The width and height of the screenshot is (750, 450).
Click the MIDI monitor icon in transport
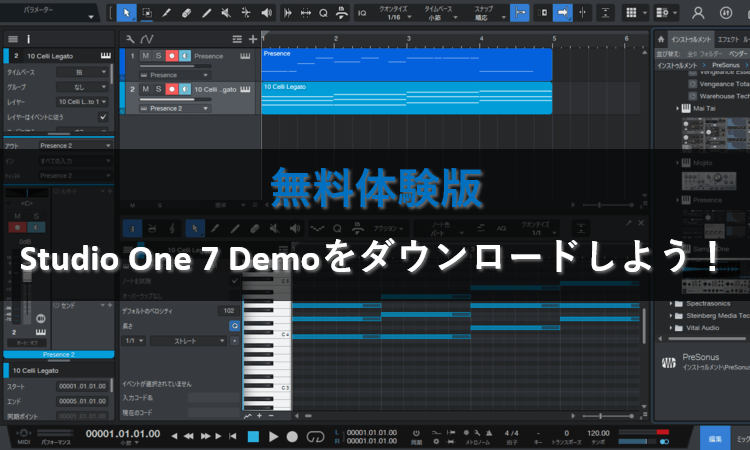23,434
